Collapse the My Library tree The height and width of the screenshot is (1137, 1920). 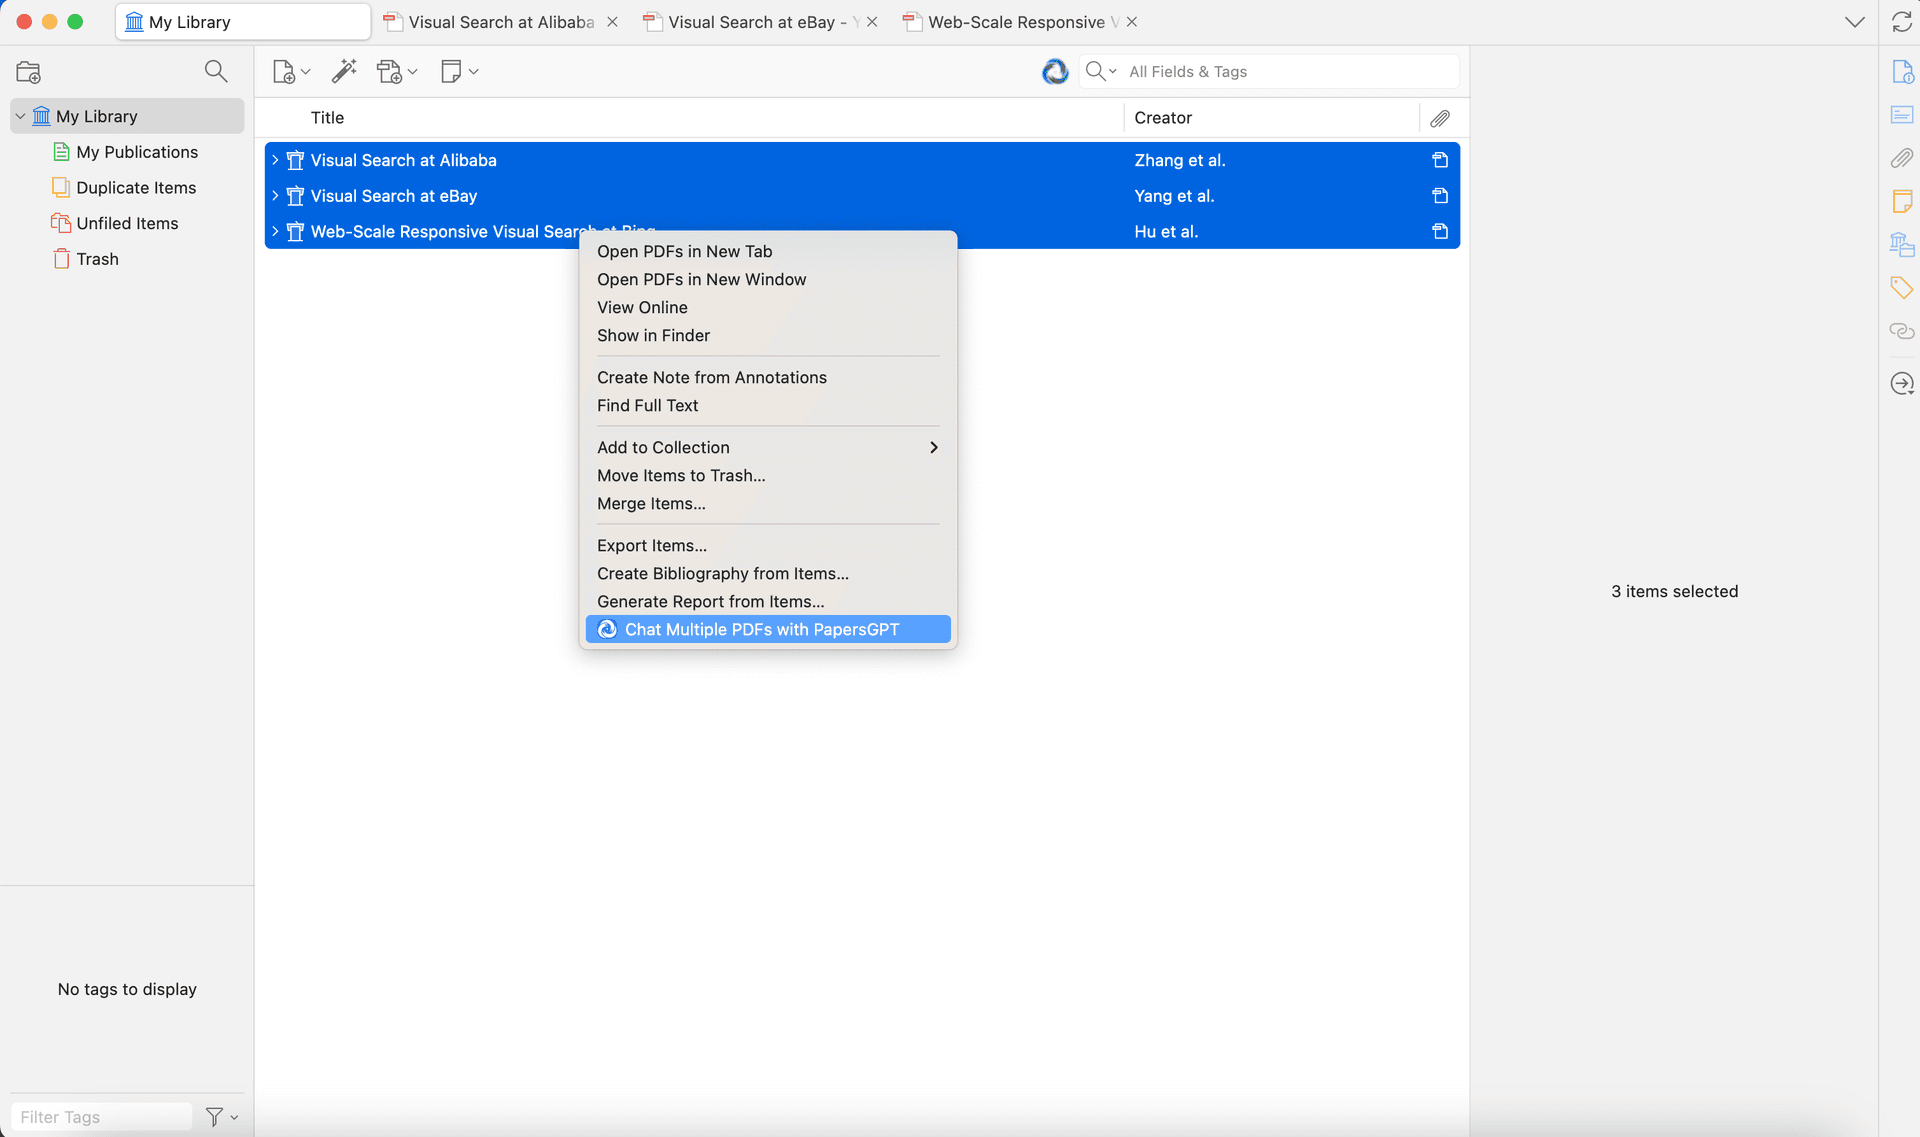click(x=20, y=116)
